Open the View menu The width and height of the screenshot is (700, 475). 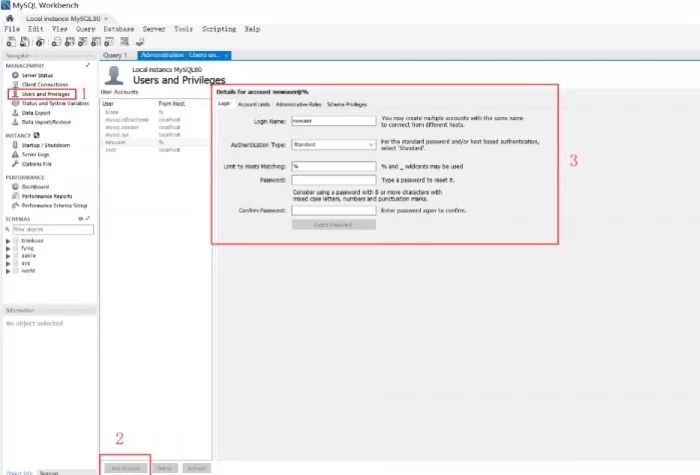(60, 29)
